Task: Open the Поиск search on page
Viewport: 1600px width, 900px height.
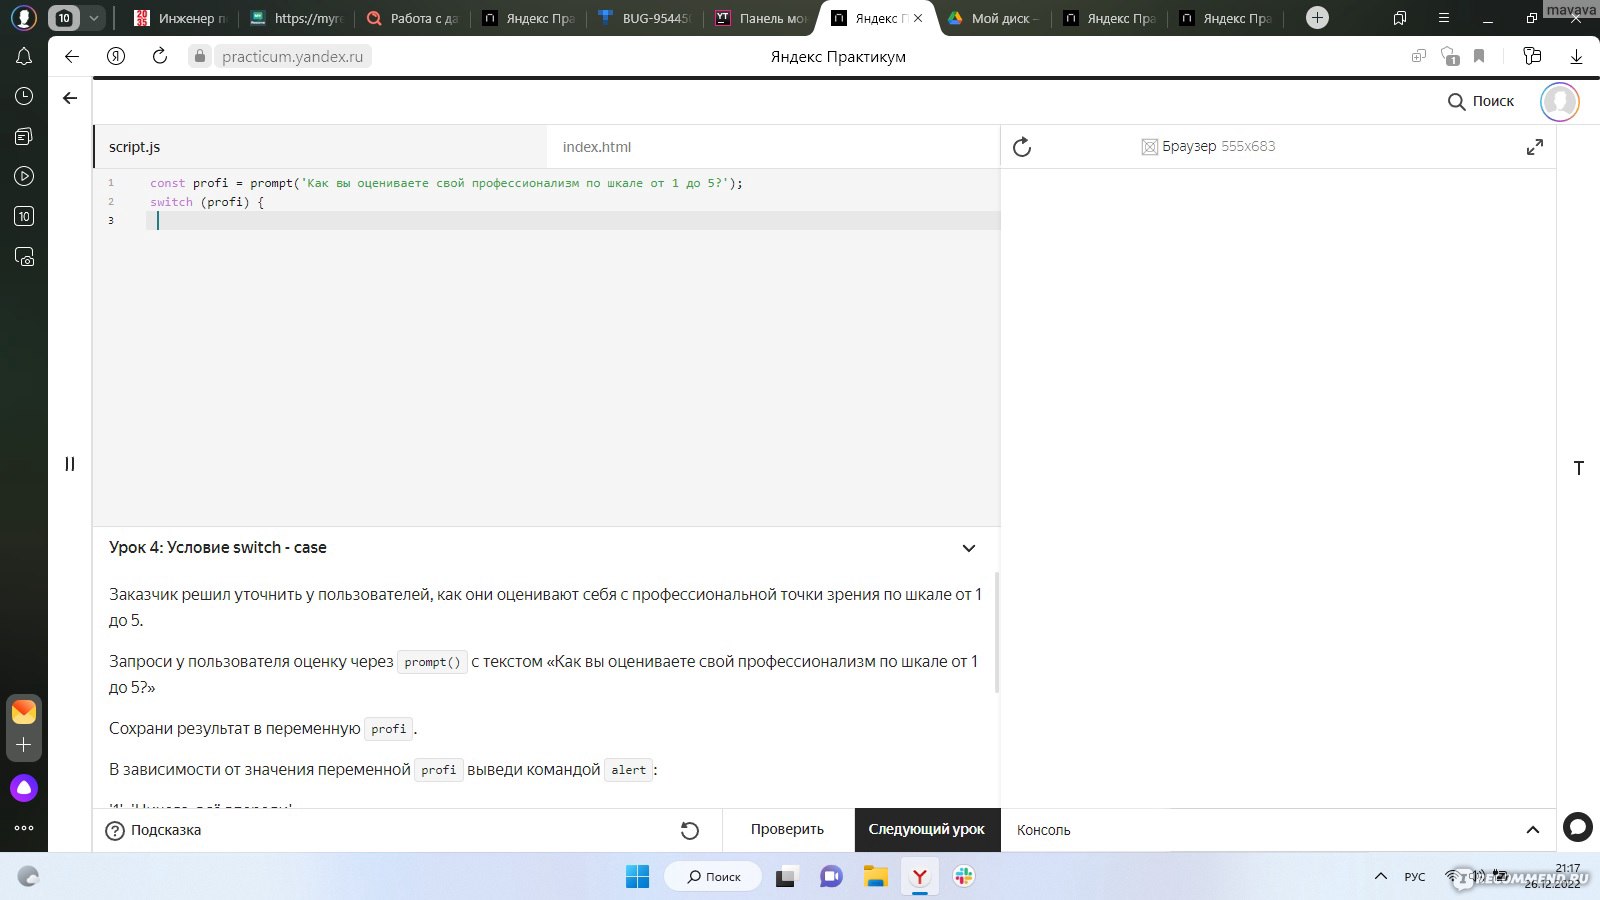Action: 1481,101
